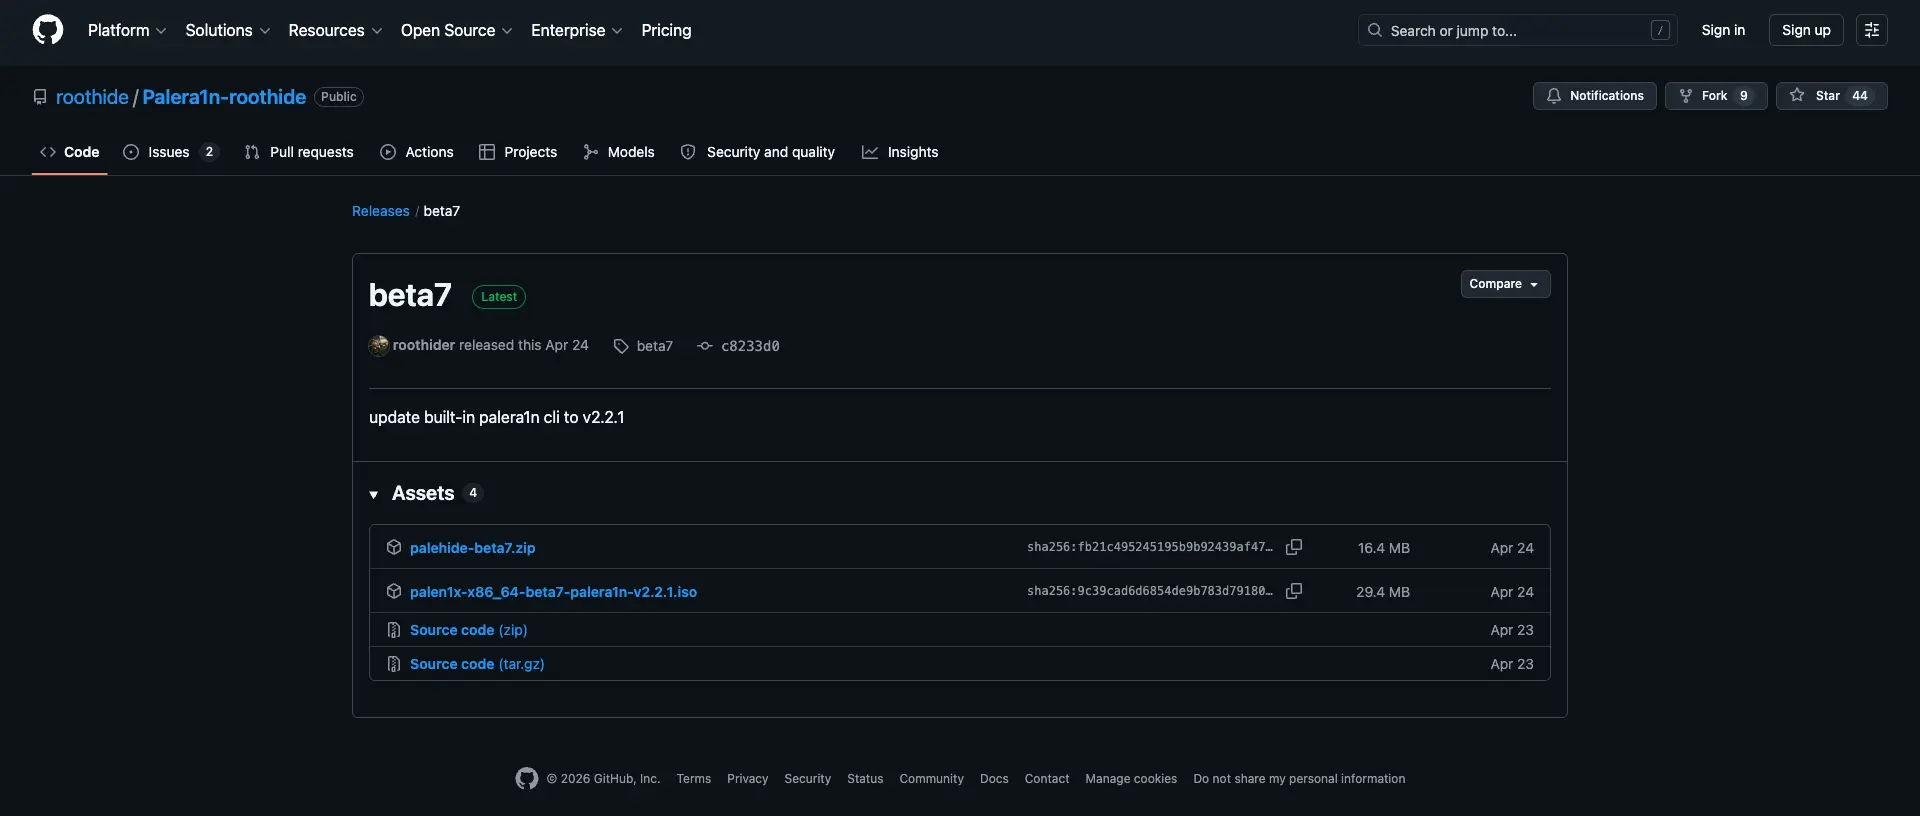
Task: Download Source code (tar.gz)
Action: 477,664
